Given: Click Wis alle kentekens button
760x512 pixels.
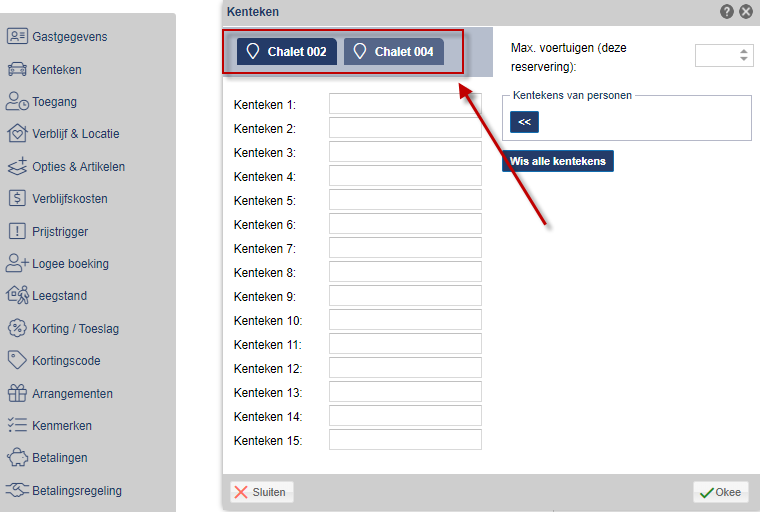Looking at the screenshot, I should [x=558, y=161].
